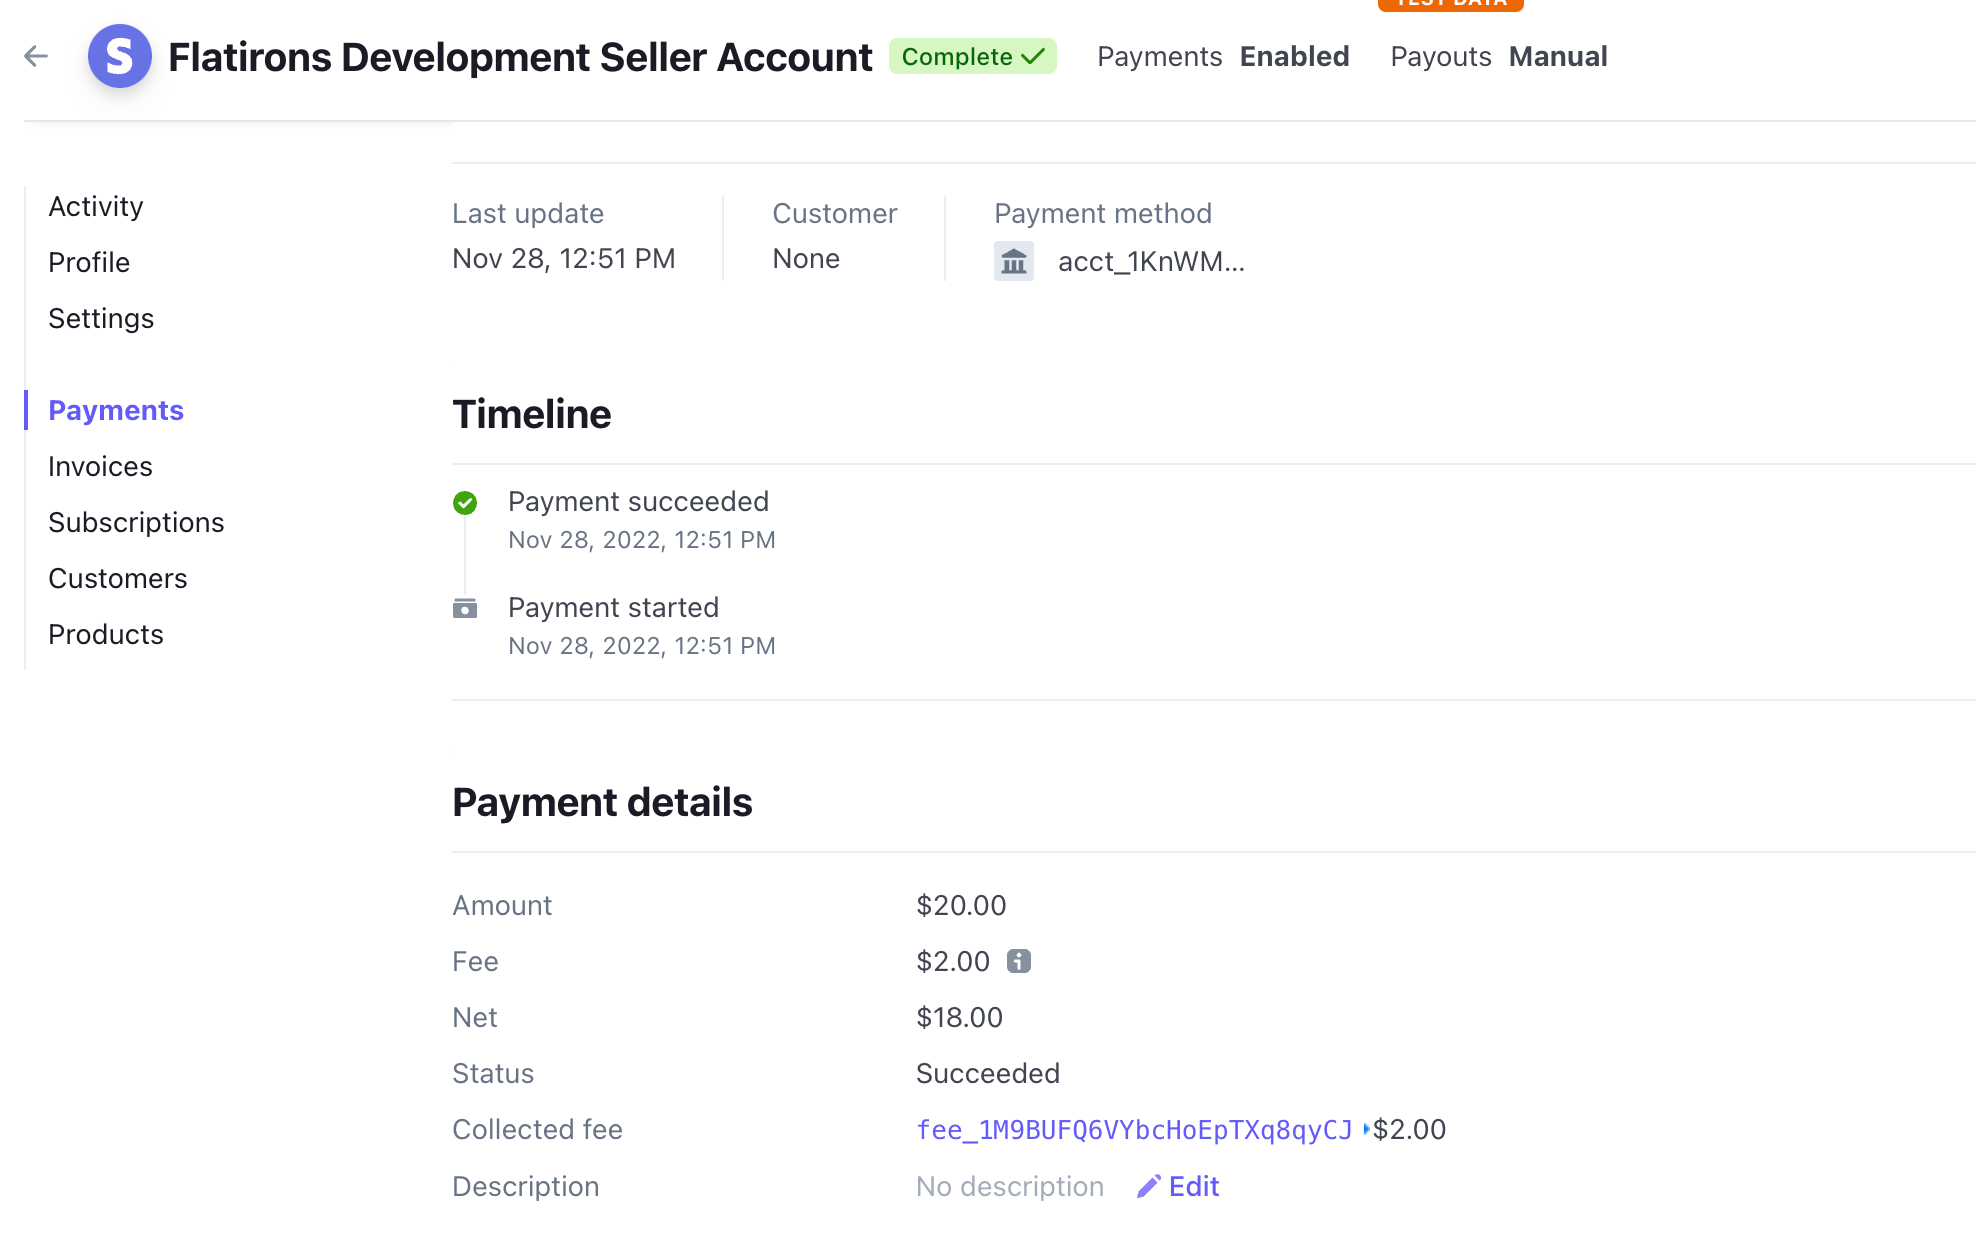The height and width of the screenshot is (1244, 1976).
Task: Click Payouts Manual status text
Action: (x=1499, y=56)
